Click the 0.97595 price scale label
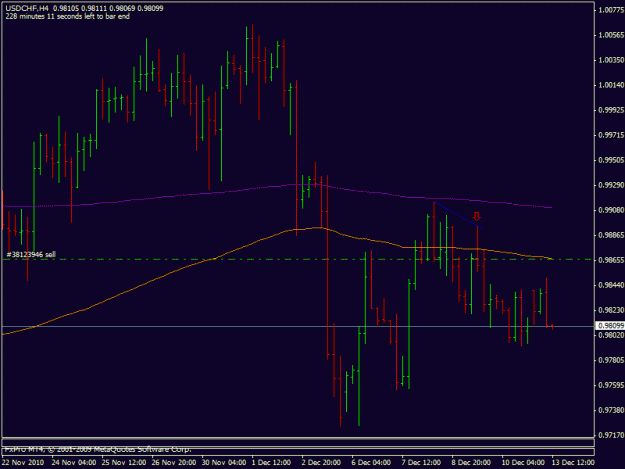This screenshot has height=469, width=625. (x=611, y=385)
